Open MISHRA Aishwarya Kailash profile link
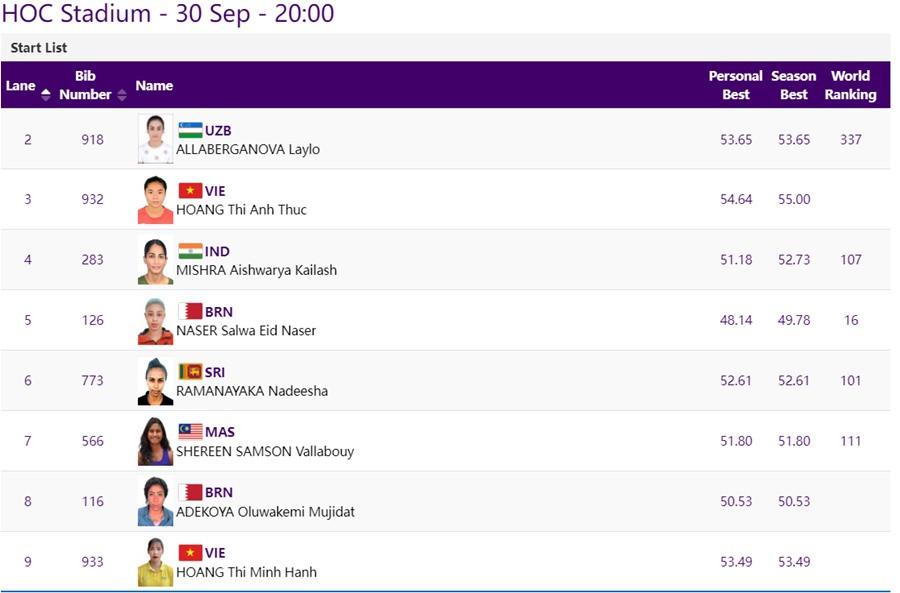900x593 pixels. tap(256, 270)
